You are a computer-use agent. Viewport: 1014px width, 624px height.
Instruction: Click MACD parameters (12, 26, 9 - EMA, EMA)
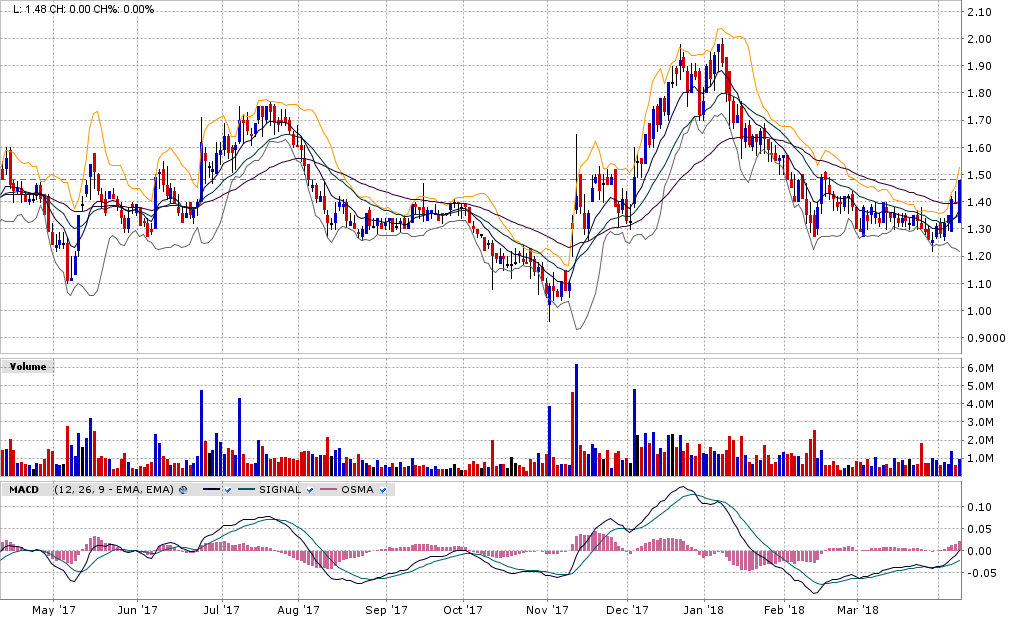(114, 490)
